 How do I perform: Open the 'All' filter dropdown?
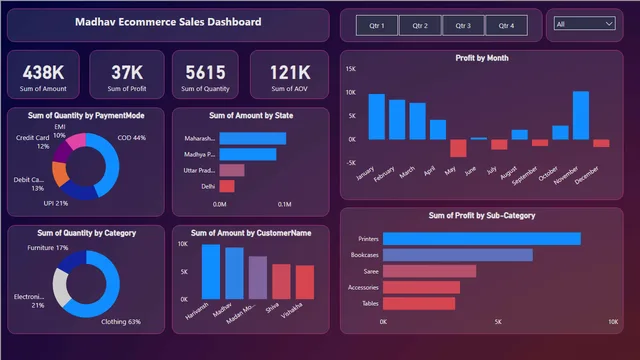coord(584,24)
